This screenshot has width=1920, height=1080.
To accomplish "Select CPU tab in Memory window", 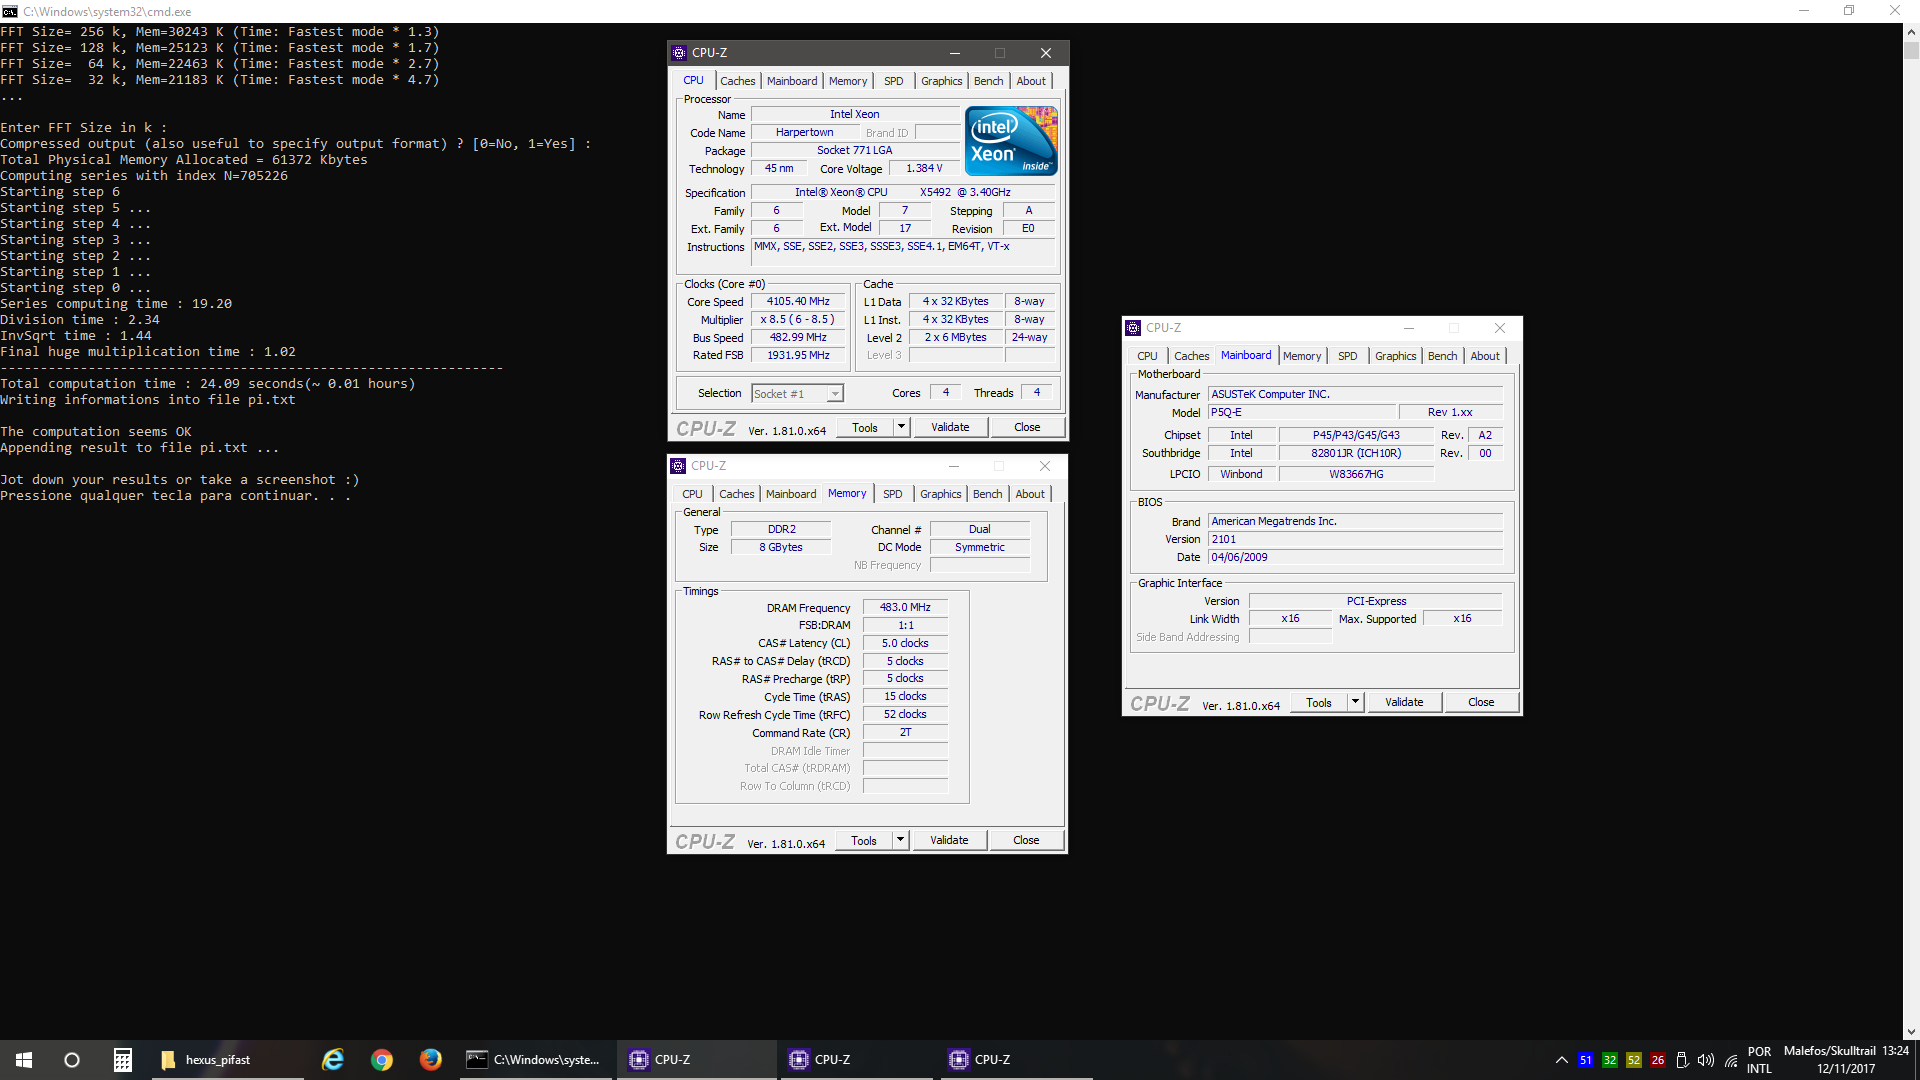I will point(692,494).
